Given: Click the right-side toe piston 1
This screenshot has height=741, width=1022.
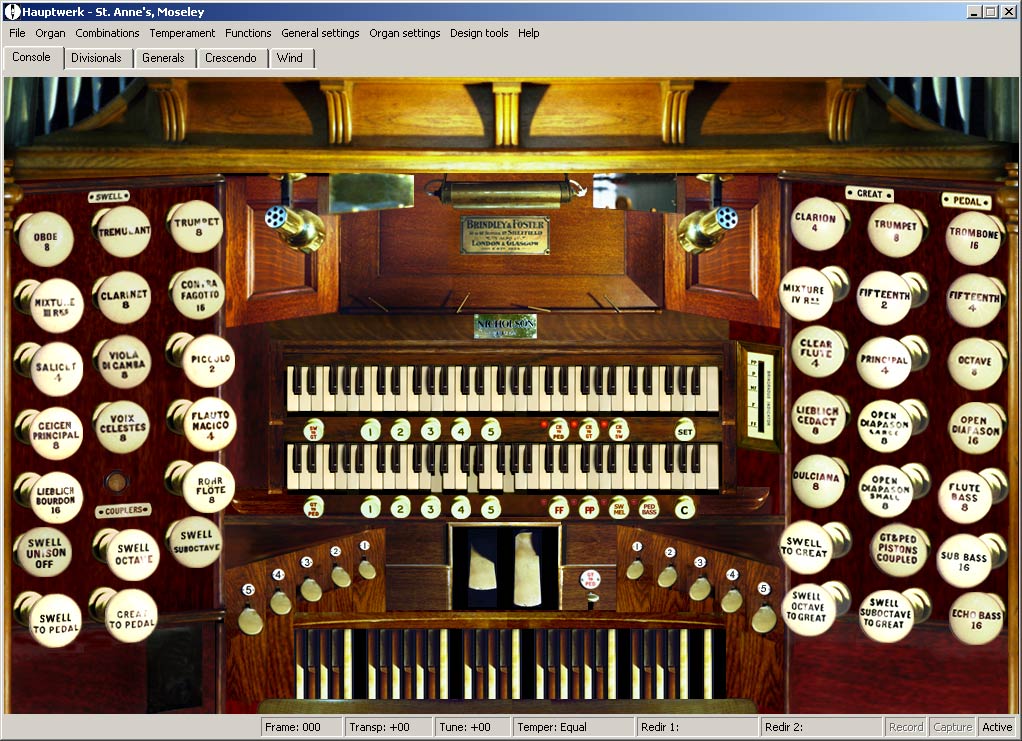Looking at the screenshot, I should pos(635,569).
